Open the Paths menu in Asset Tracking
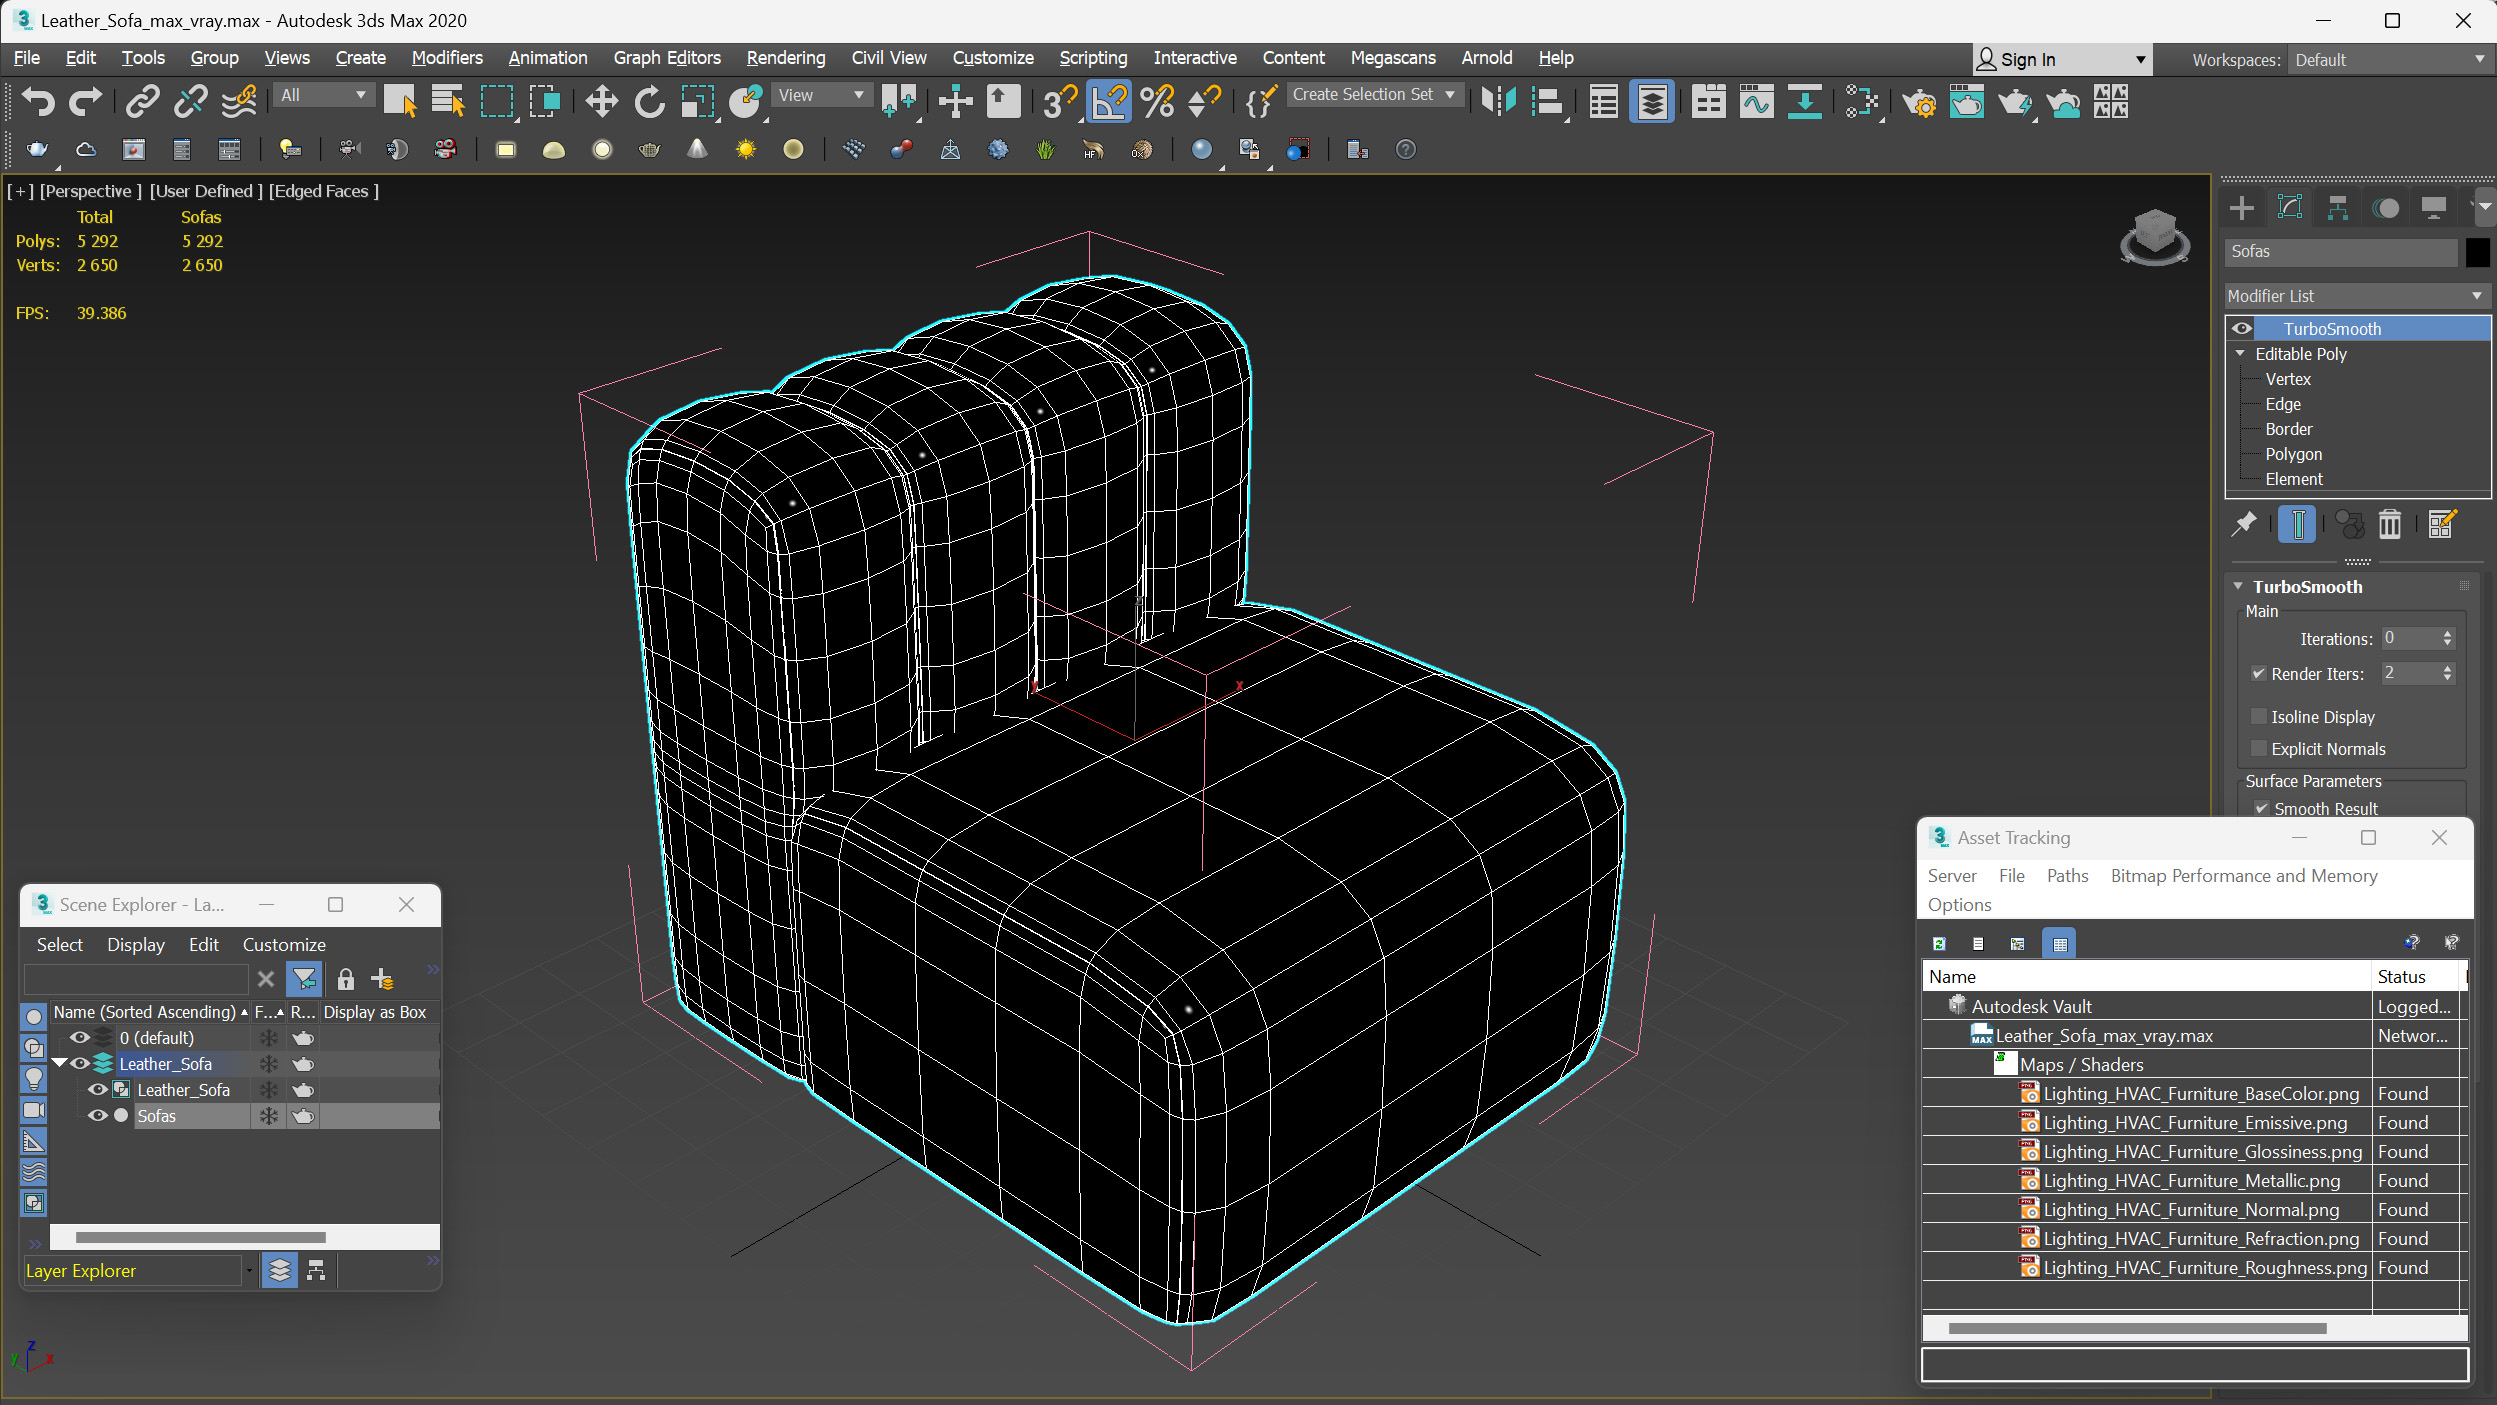 point(2066,876)
